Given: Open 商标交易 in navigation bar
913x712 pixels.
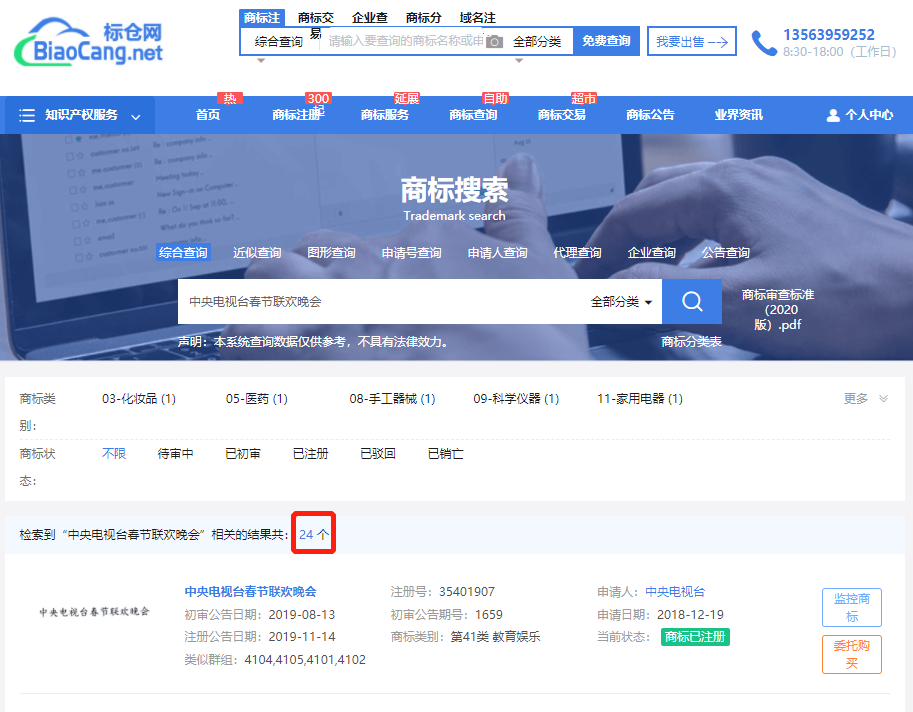Looking at the screenshot, I should [x=562, y=115].
